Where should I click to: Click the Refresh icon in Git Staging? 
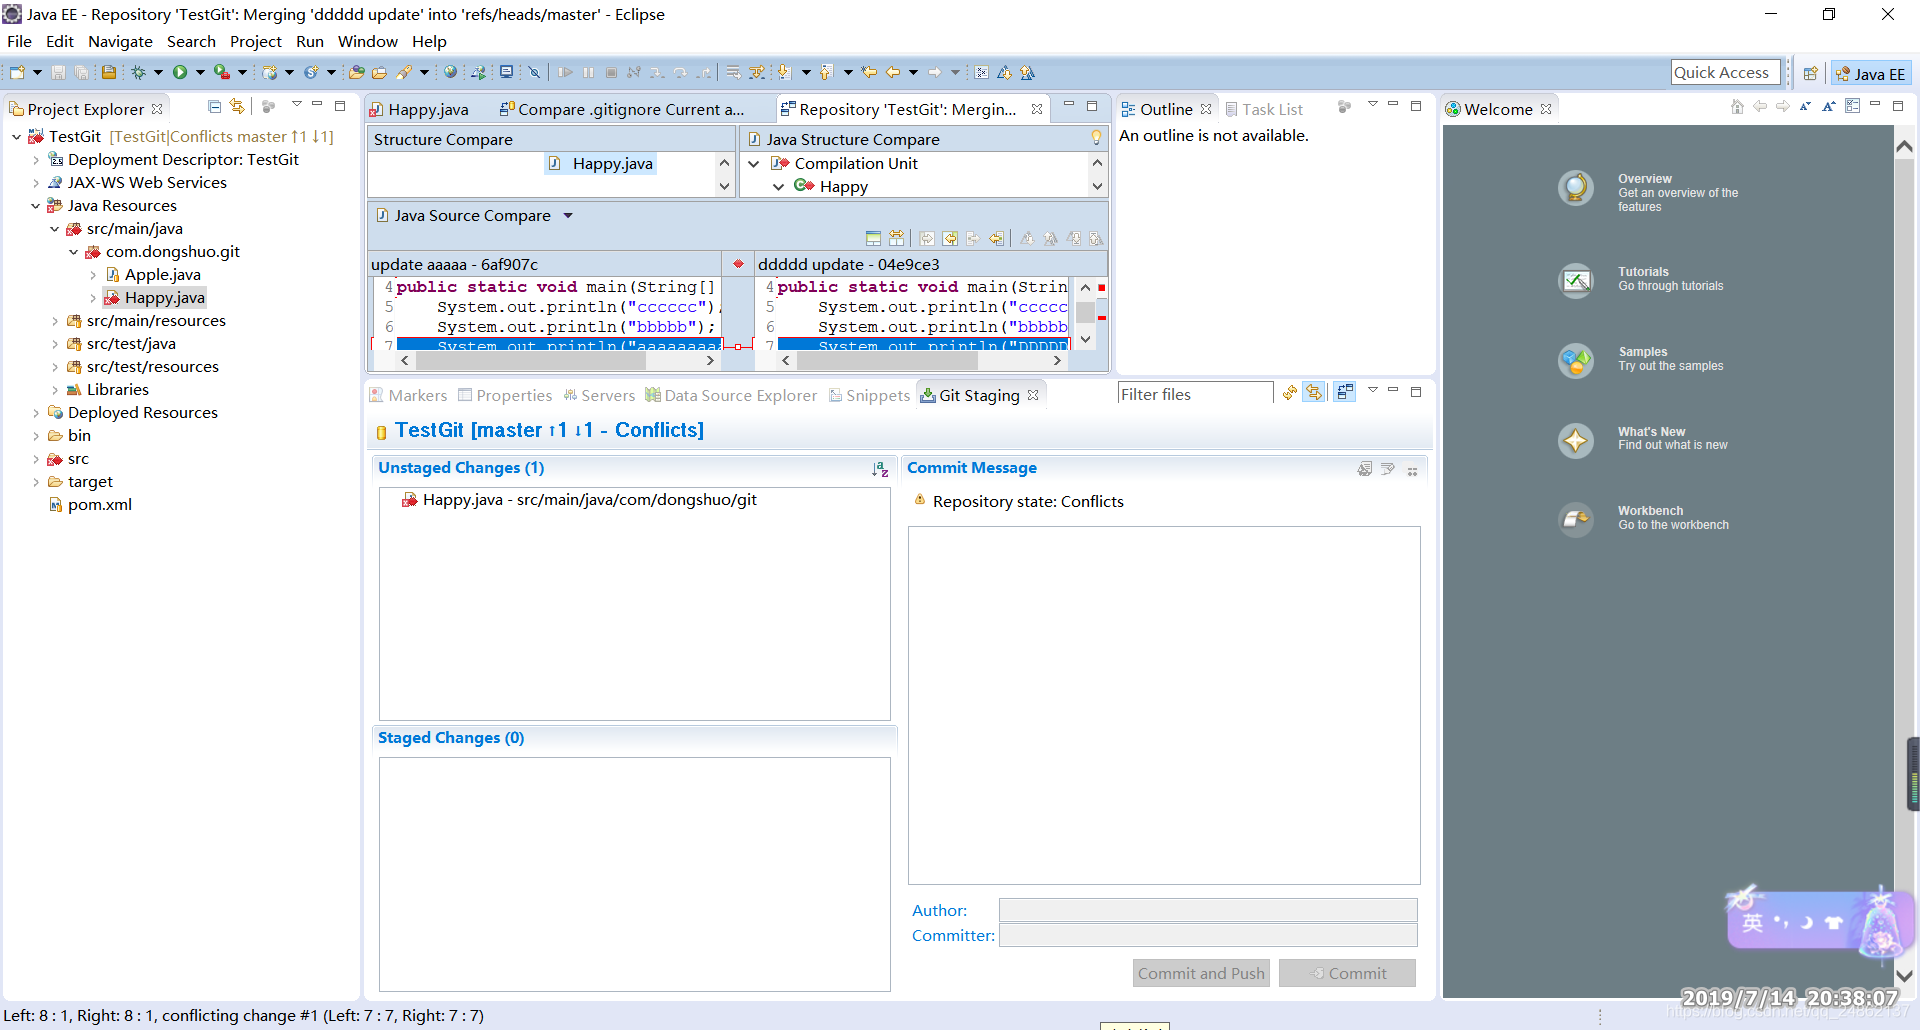(x=1290, y=392)
